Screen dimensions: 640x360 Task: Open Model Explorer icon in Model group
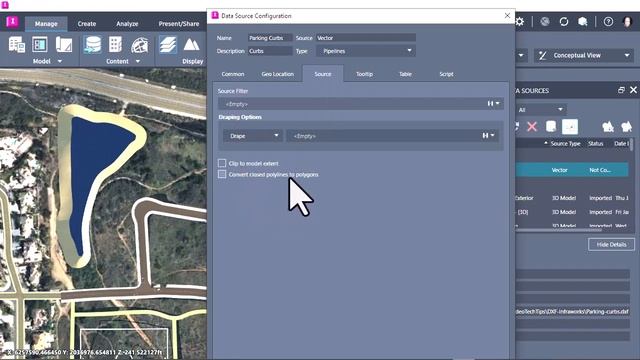17,44
